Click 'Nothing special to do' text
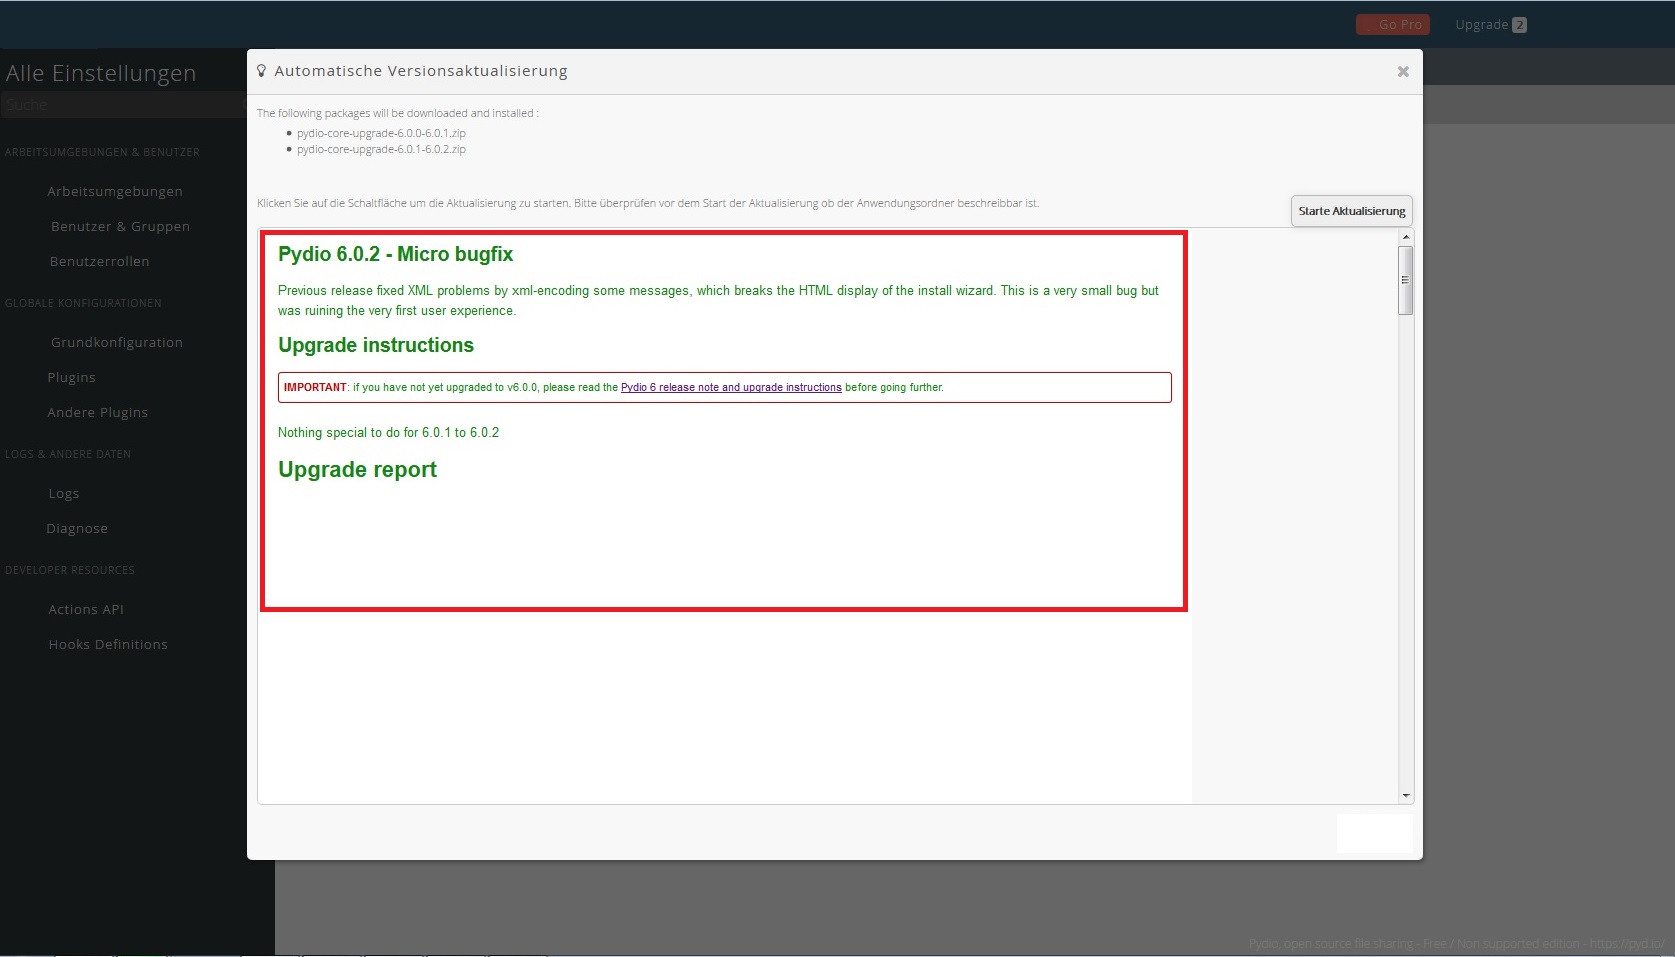This screenshot has height=957, width=1675. point(388,433)
